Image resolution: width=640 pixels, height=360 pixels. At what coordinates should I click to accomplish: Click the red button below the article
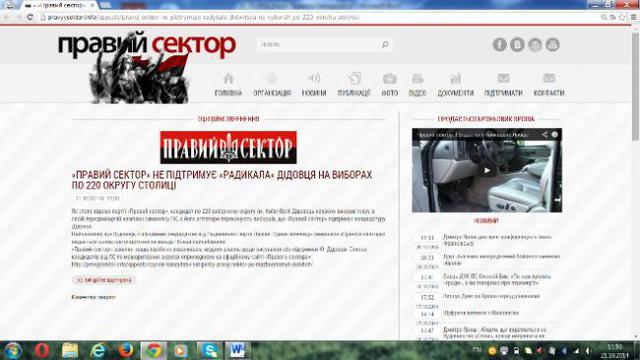[x=104, y=280]
